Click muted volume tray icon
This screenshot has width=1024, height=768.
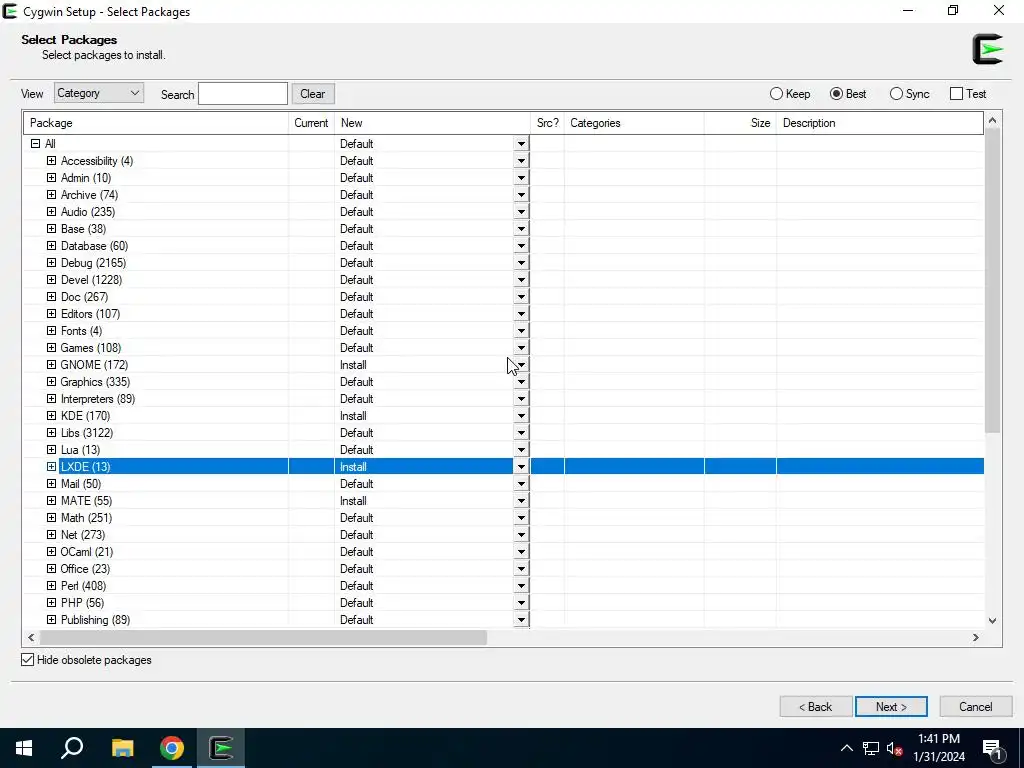tap(895, 748)
